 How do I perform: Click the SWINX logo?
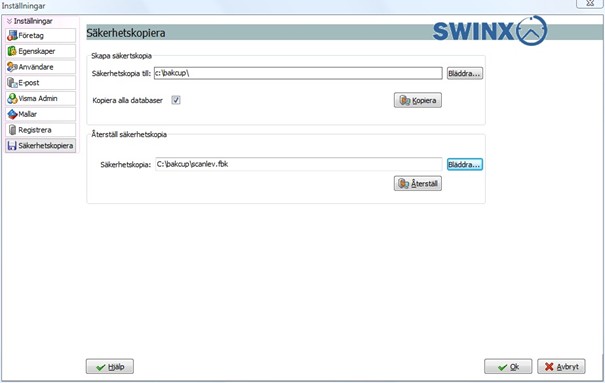(490, 30)
